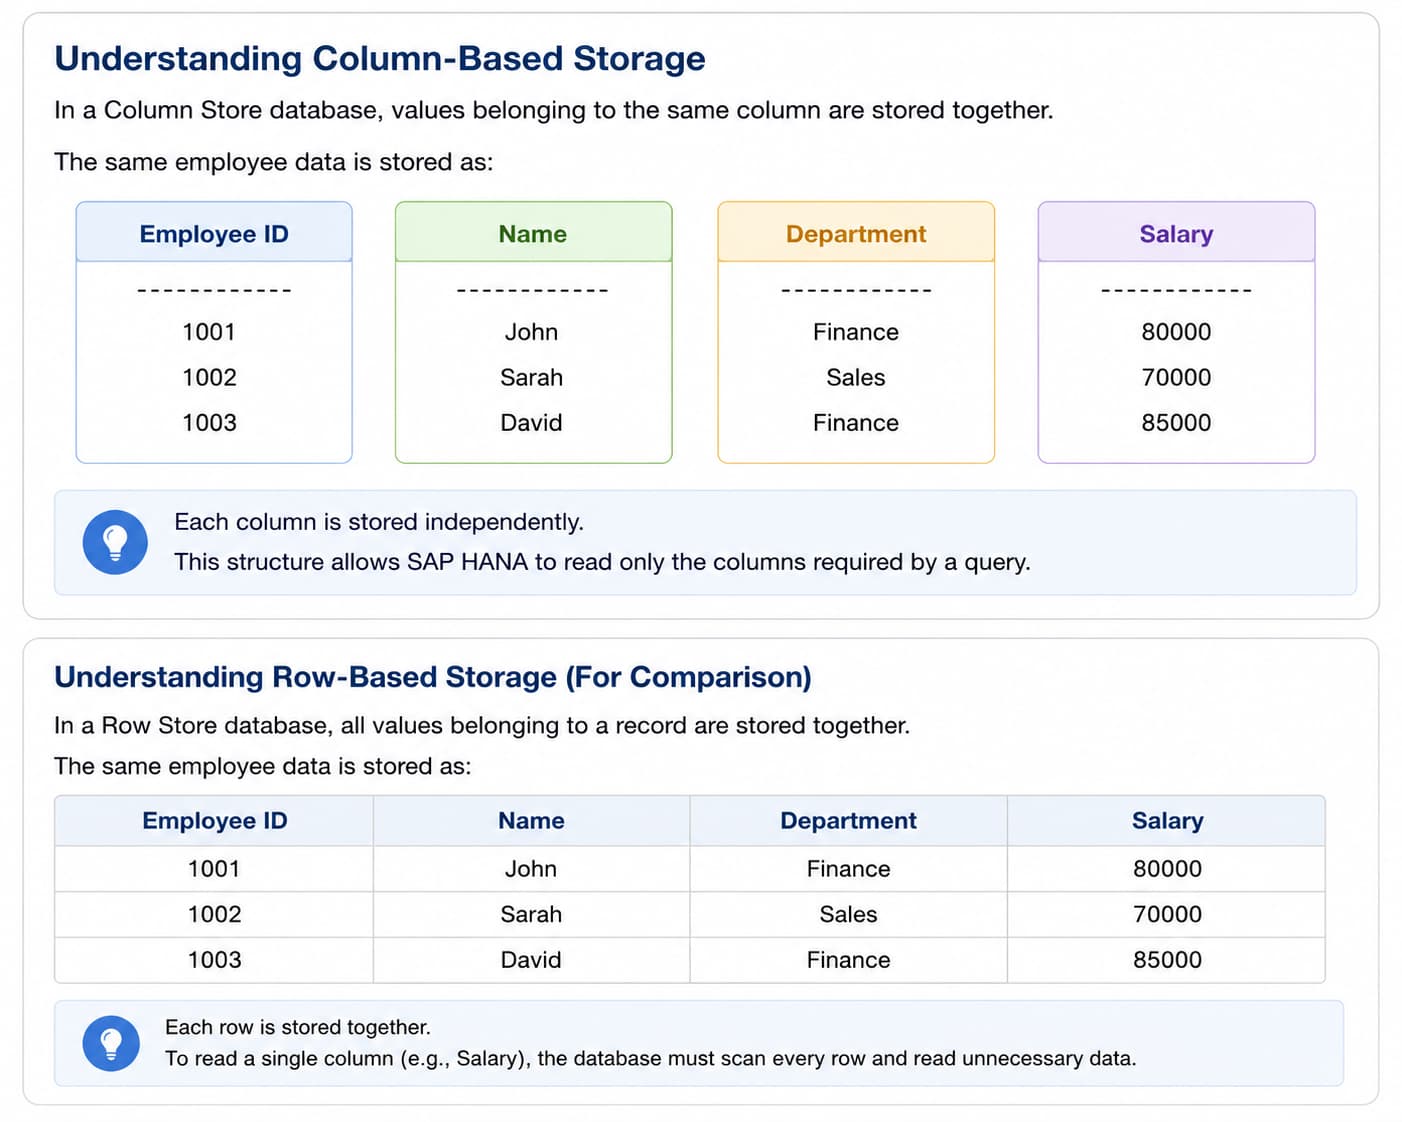Viewport: 1402px width, 1122px height.
Task: Click the purple Salary column card header
Action: [x=1176, y=233]
